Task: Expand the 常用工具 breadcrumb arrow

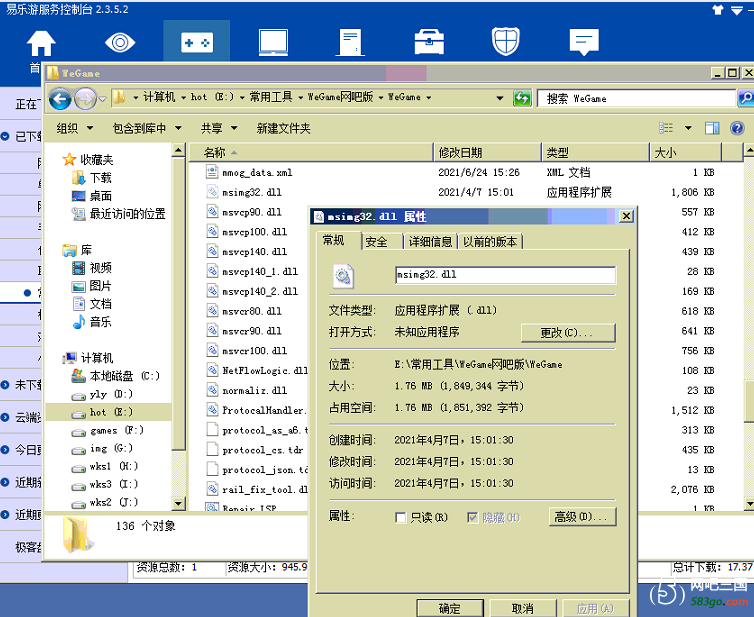Action: pos(301,98)
